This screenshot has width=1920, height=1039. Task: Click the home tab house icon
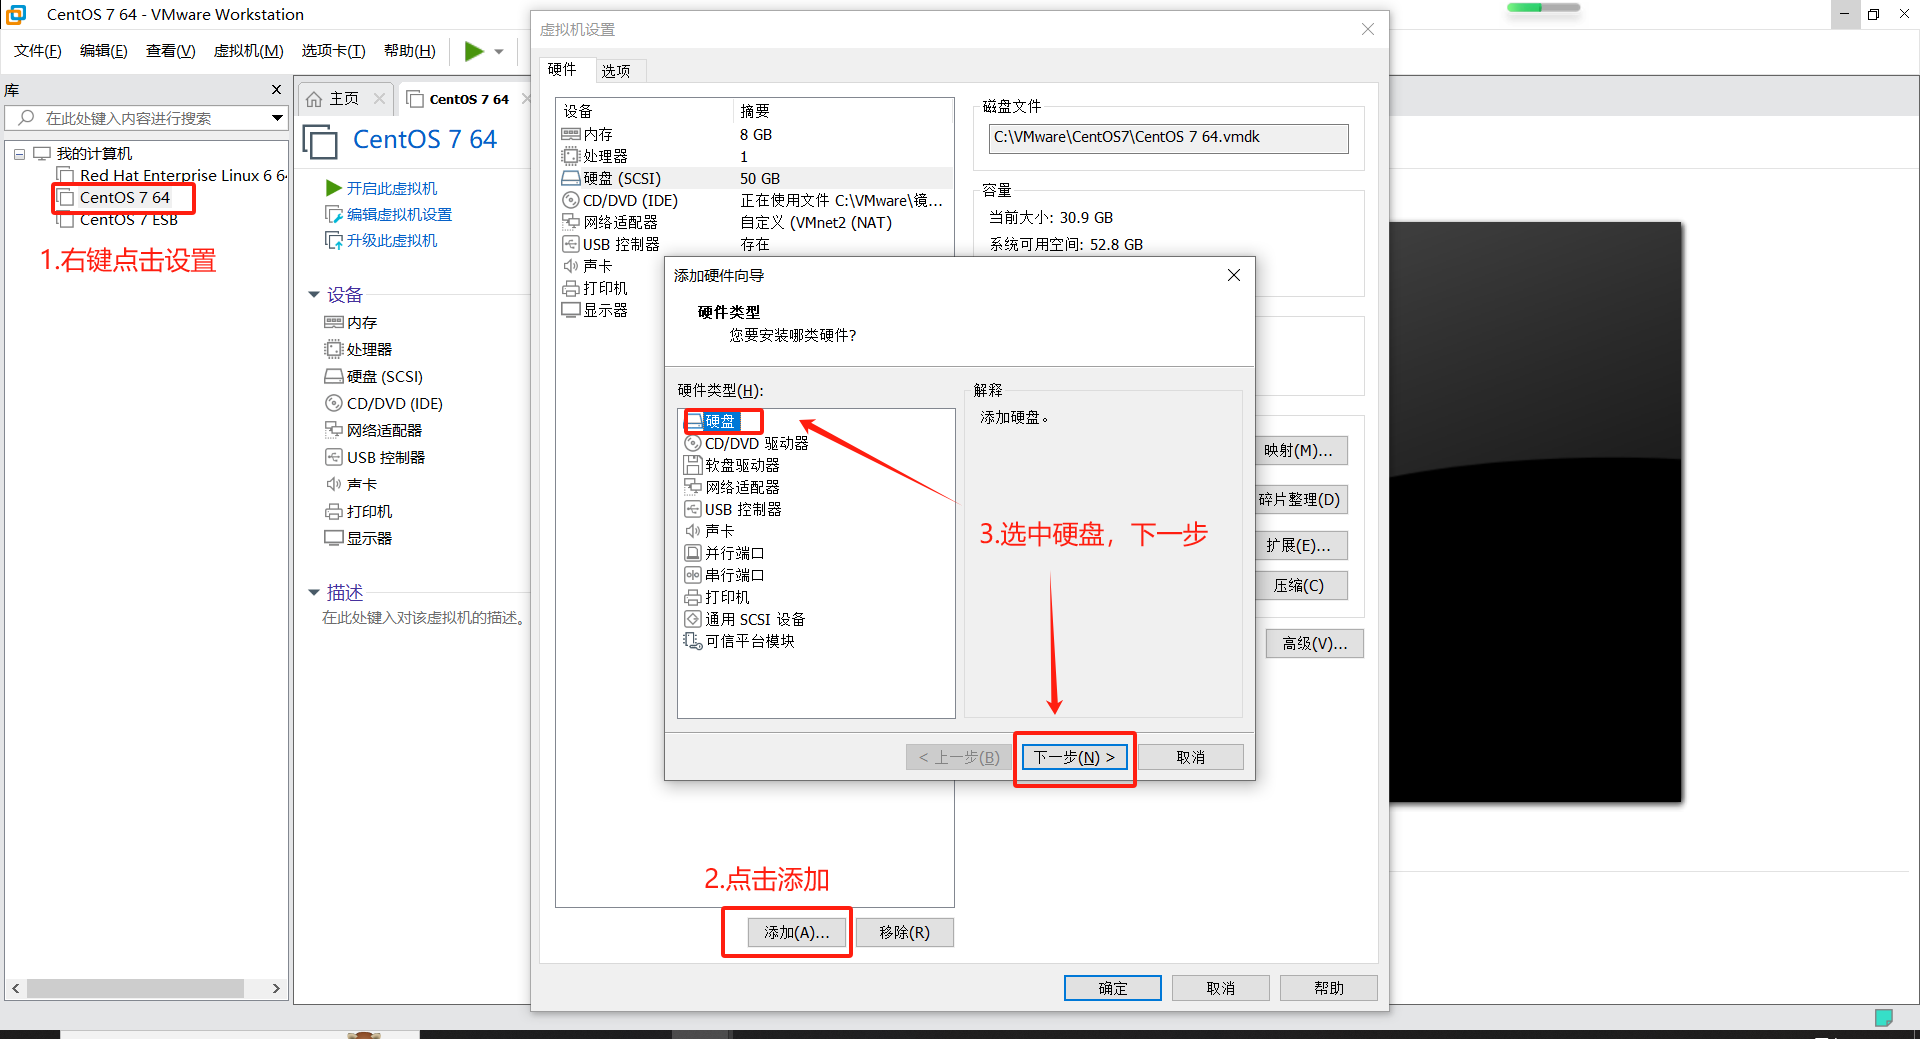pos(314,99)
